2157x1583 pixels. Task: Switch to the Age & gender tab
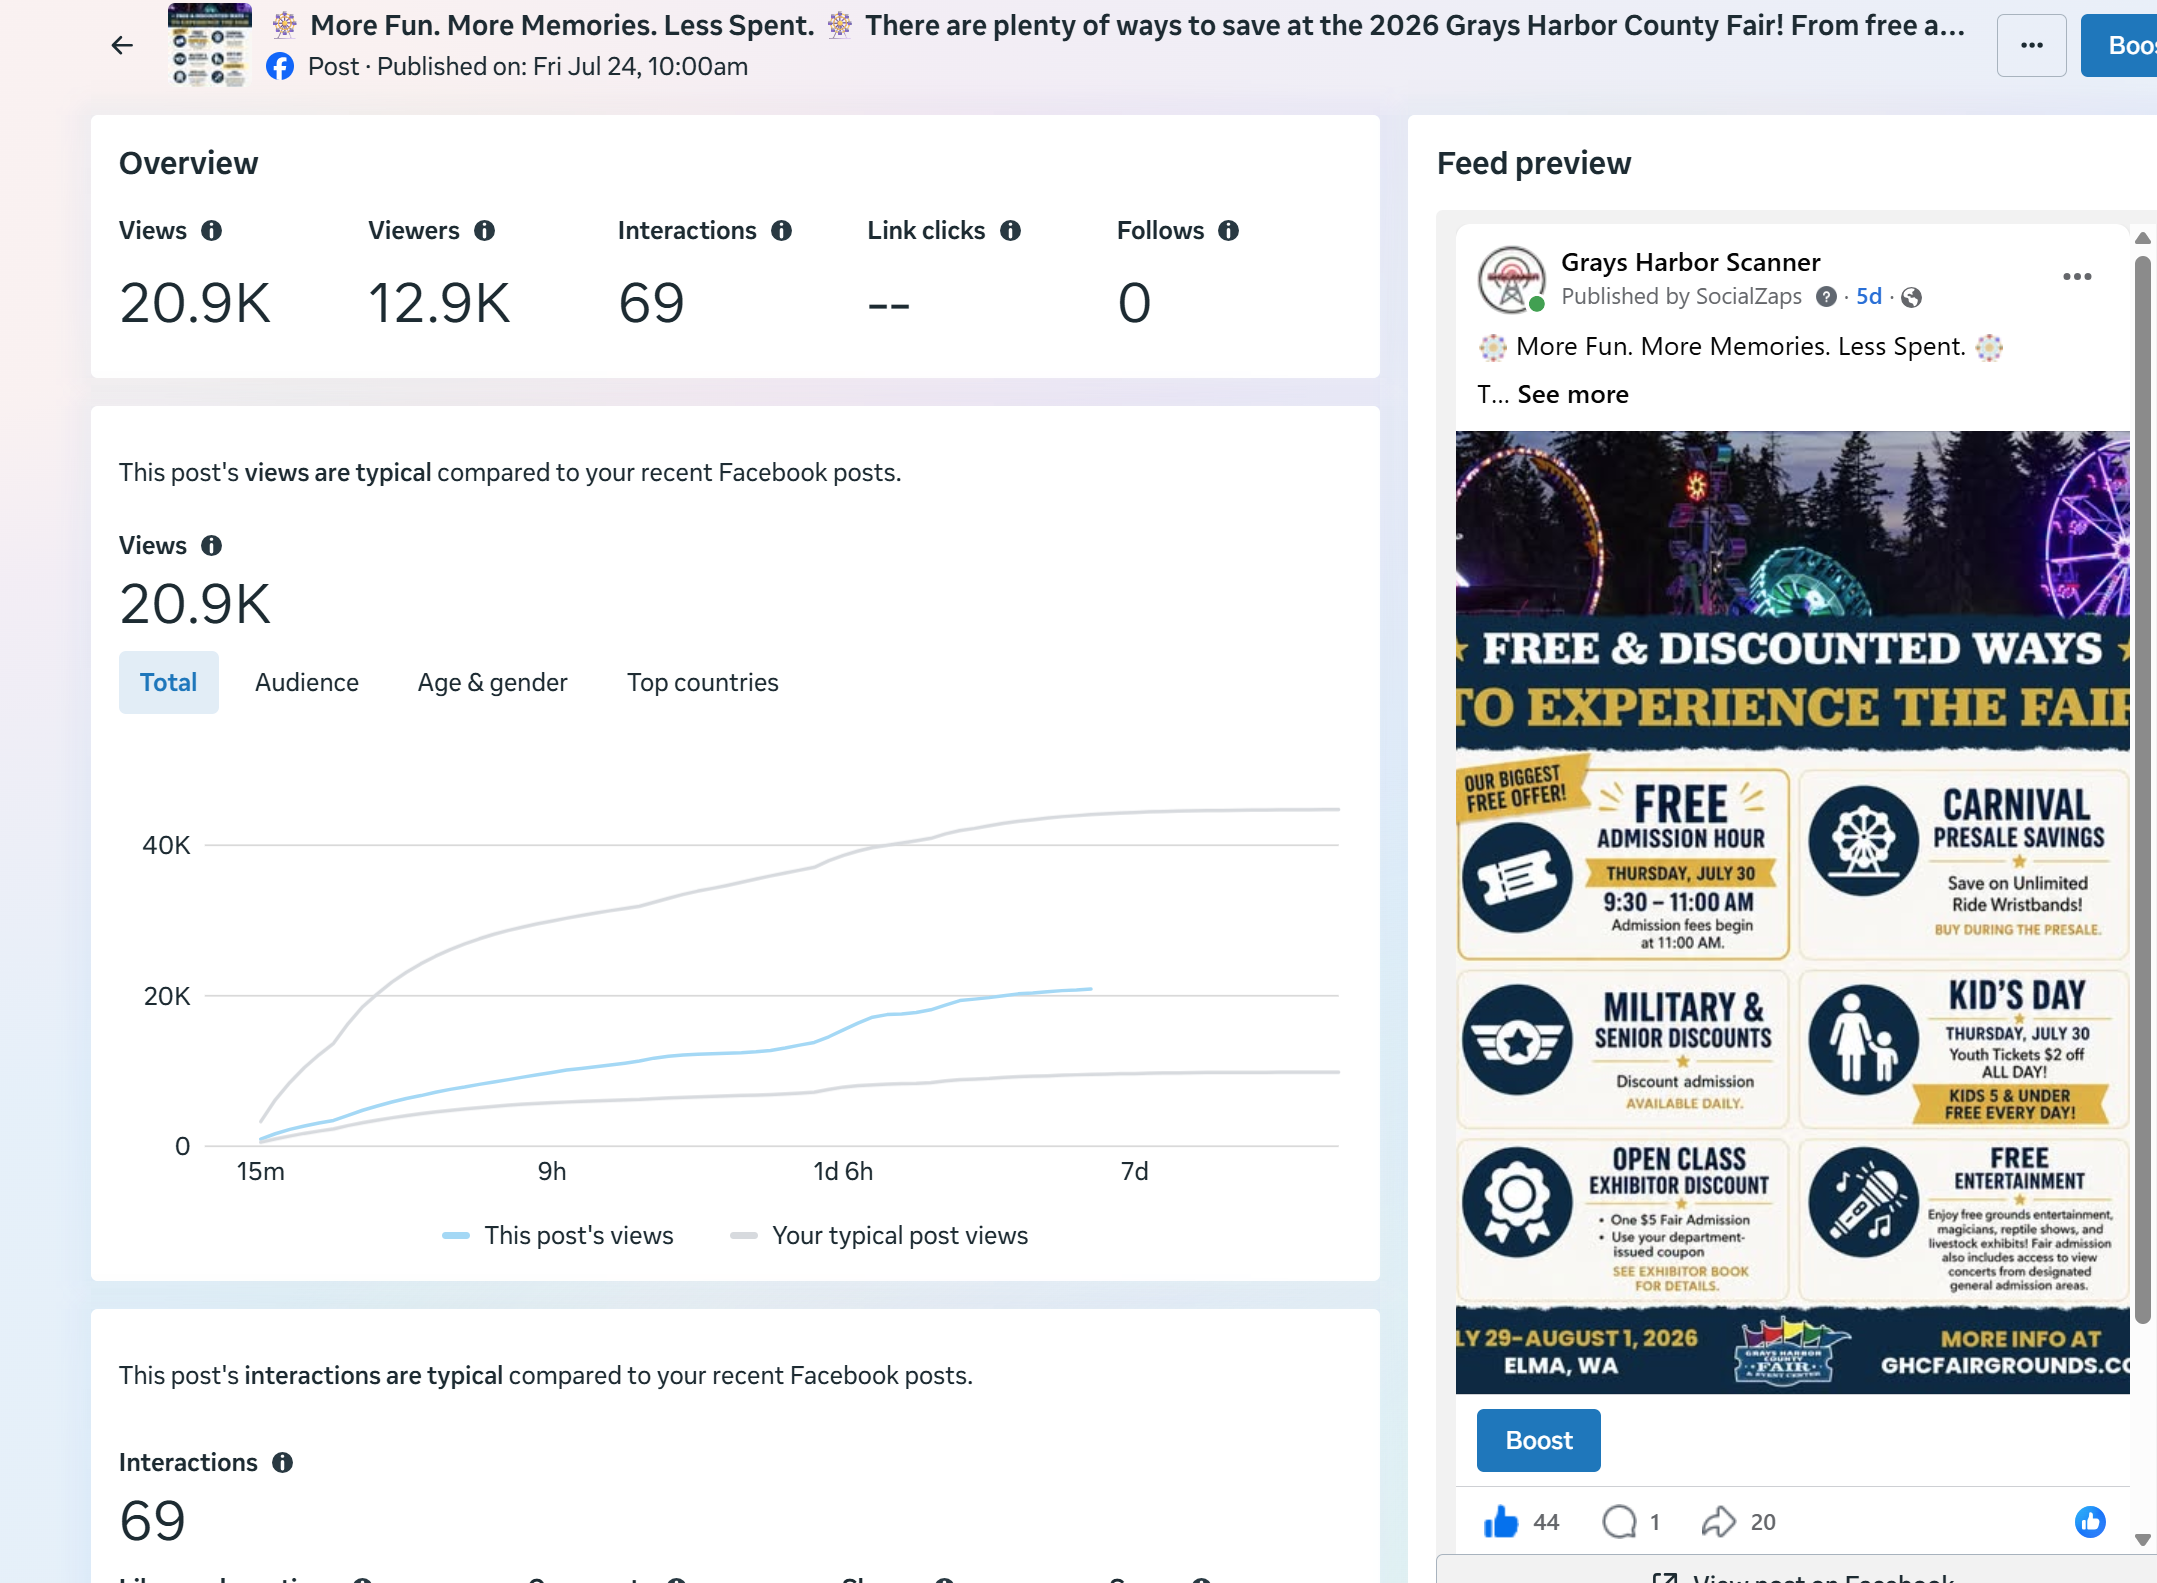492,683
